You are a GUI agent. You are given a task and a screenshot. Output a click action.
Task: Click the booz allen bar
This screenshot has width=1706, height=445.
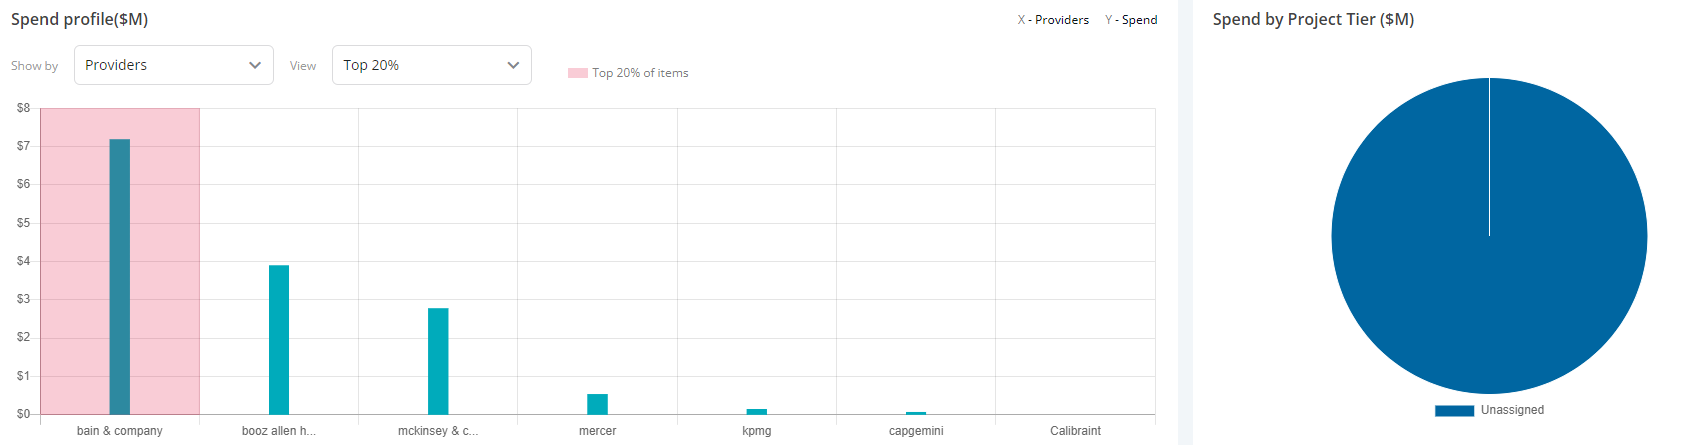coord(279,340)
